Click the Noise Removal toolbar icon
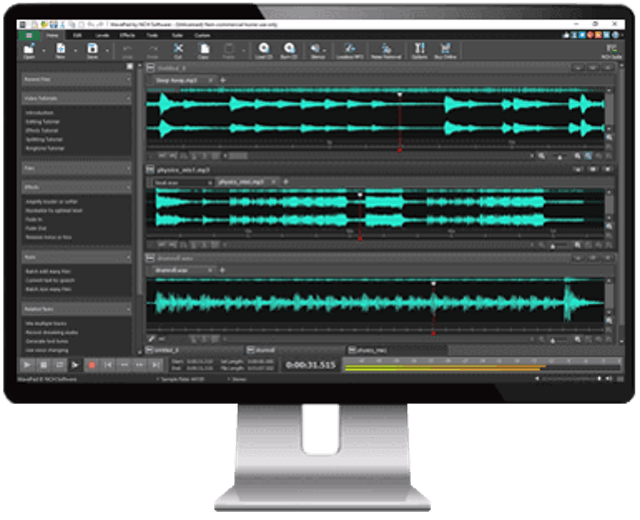Screen dimensions: 640x520 click(x=386, y=51)
